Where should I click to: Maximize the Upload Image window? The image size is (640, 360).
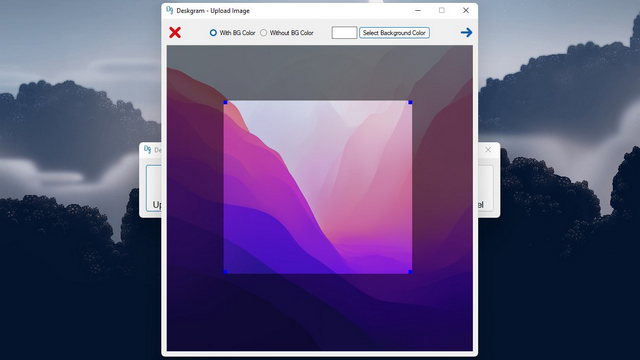click(442, 11)
